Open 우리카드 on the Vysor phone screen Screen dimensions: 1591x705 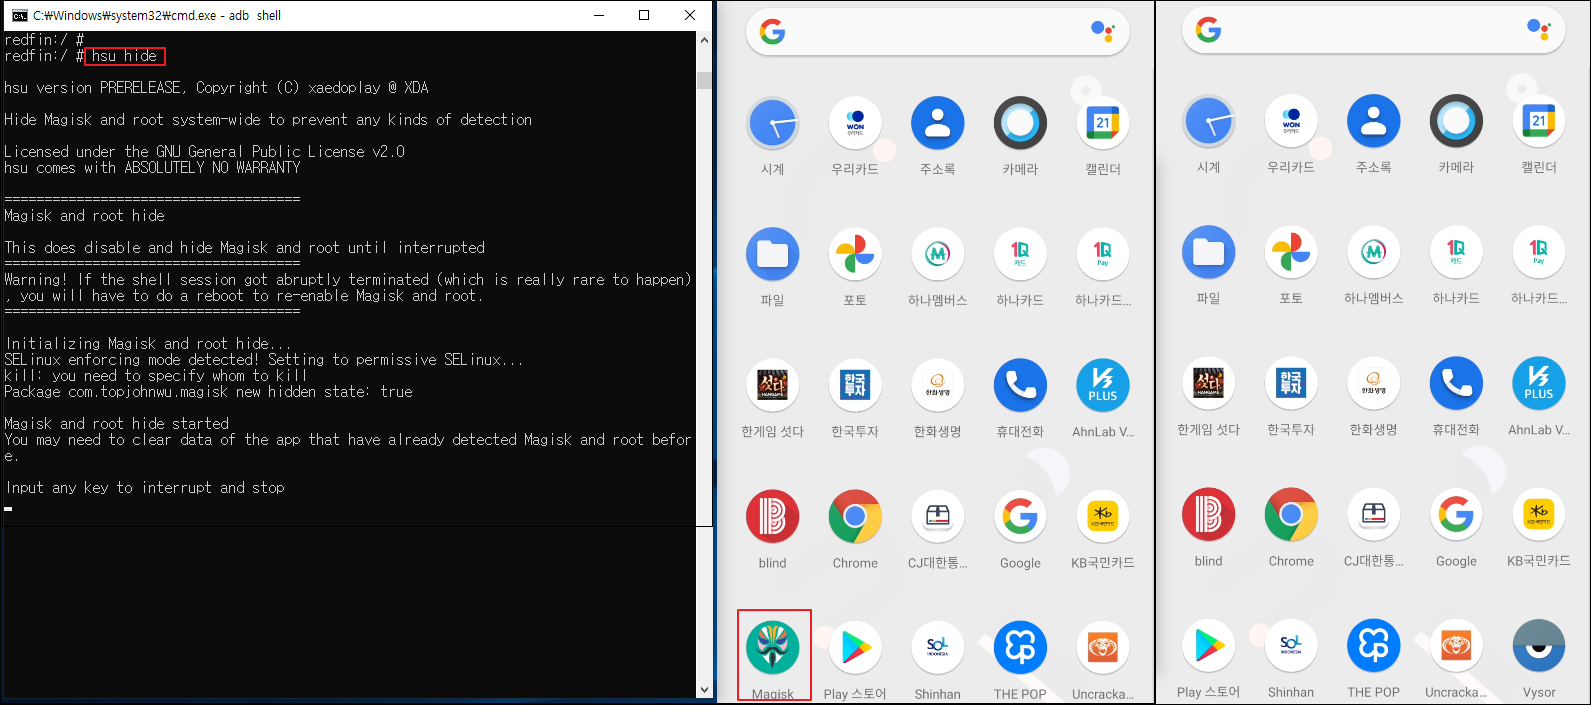point(1291,122)
